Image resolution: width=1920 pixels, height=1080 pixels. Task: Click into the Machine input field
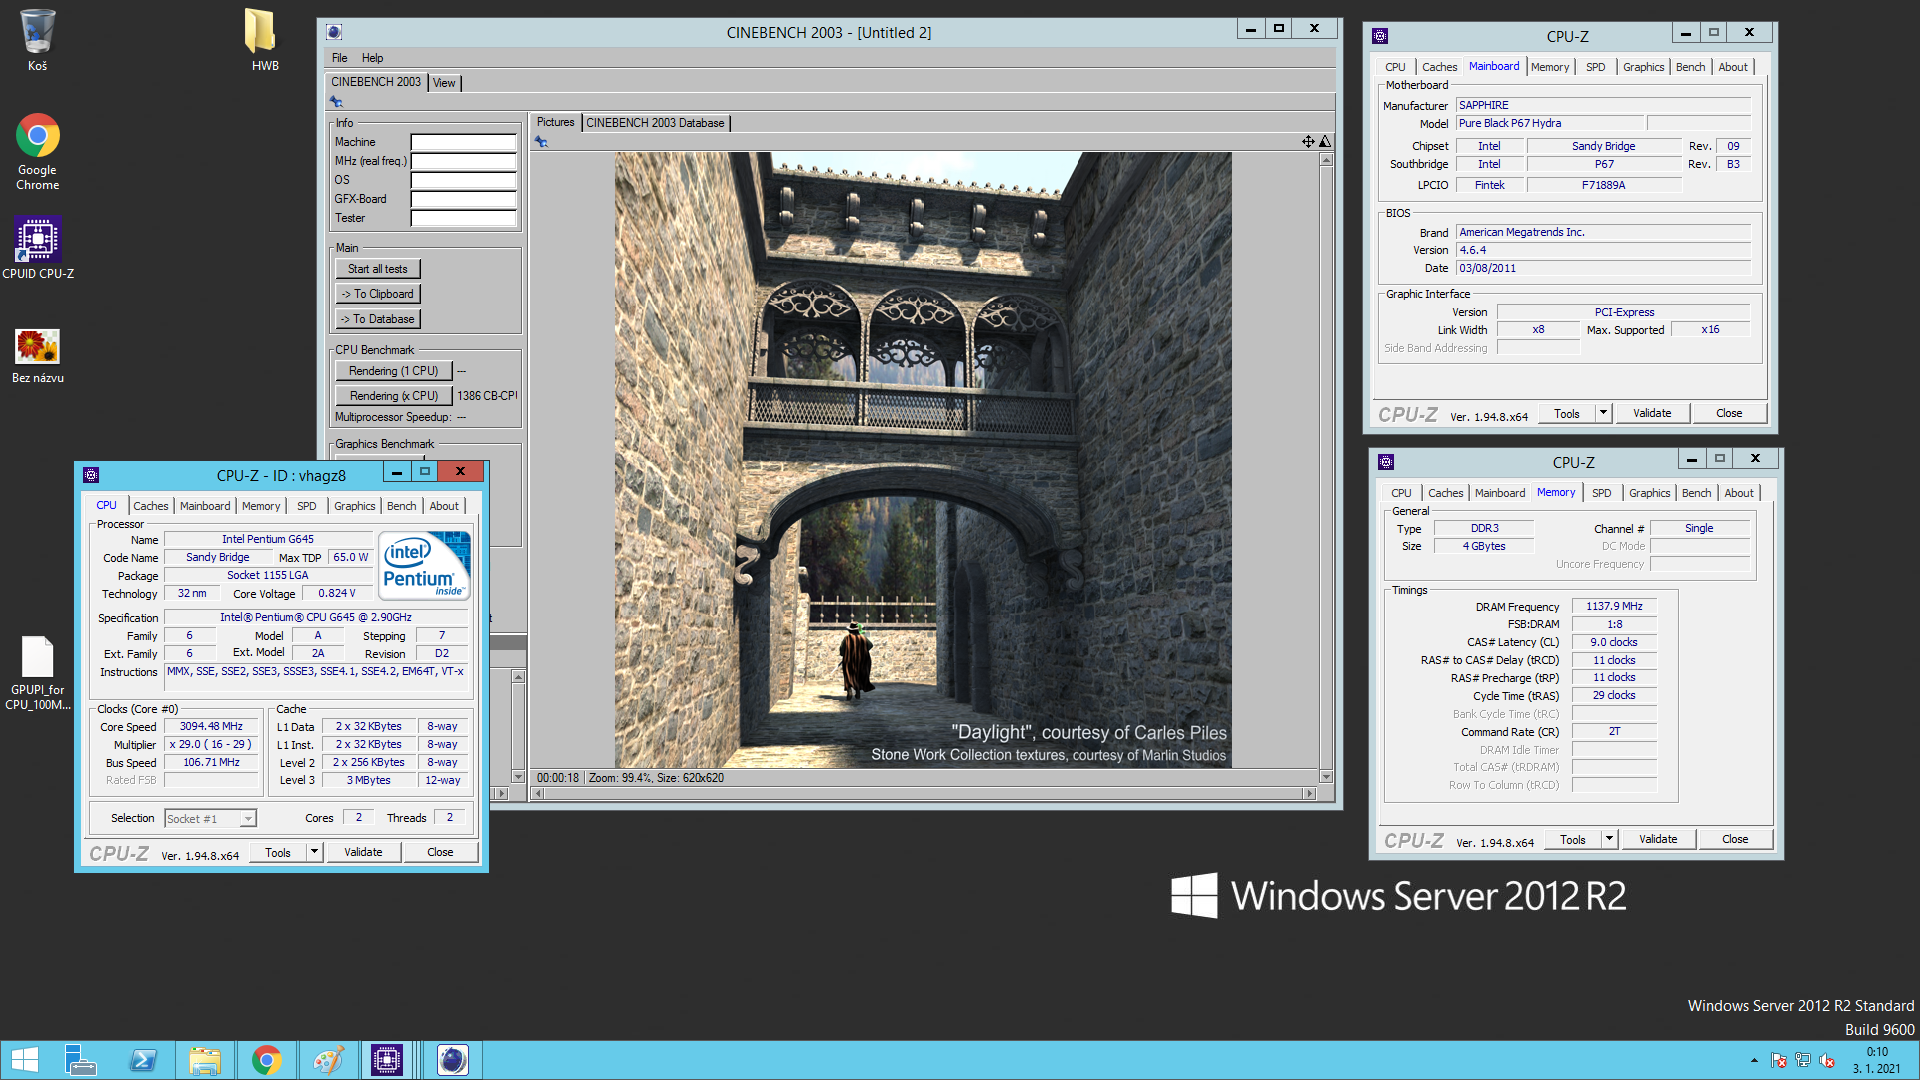tap(464, 142)
